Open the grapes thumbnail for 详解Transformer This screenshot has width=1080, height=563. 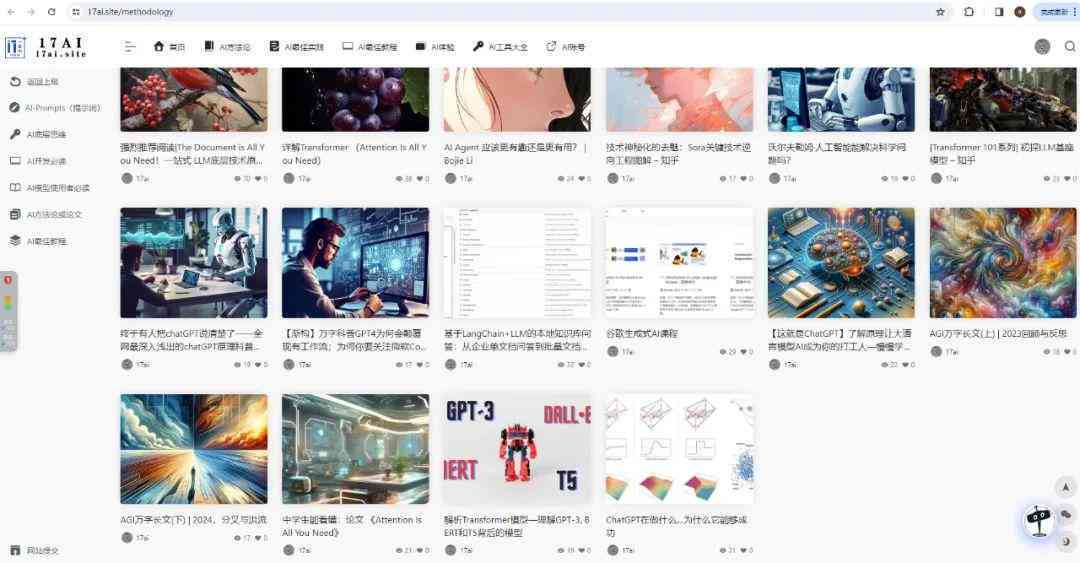point(355,99)
